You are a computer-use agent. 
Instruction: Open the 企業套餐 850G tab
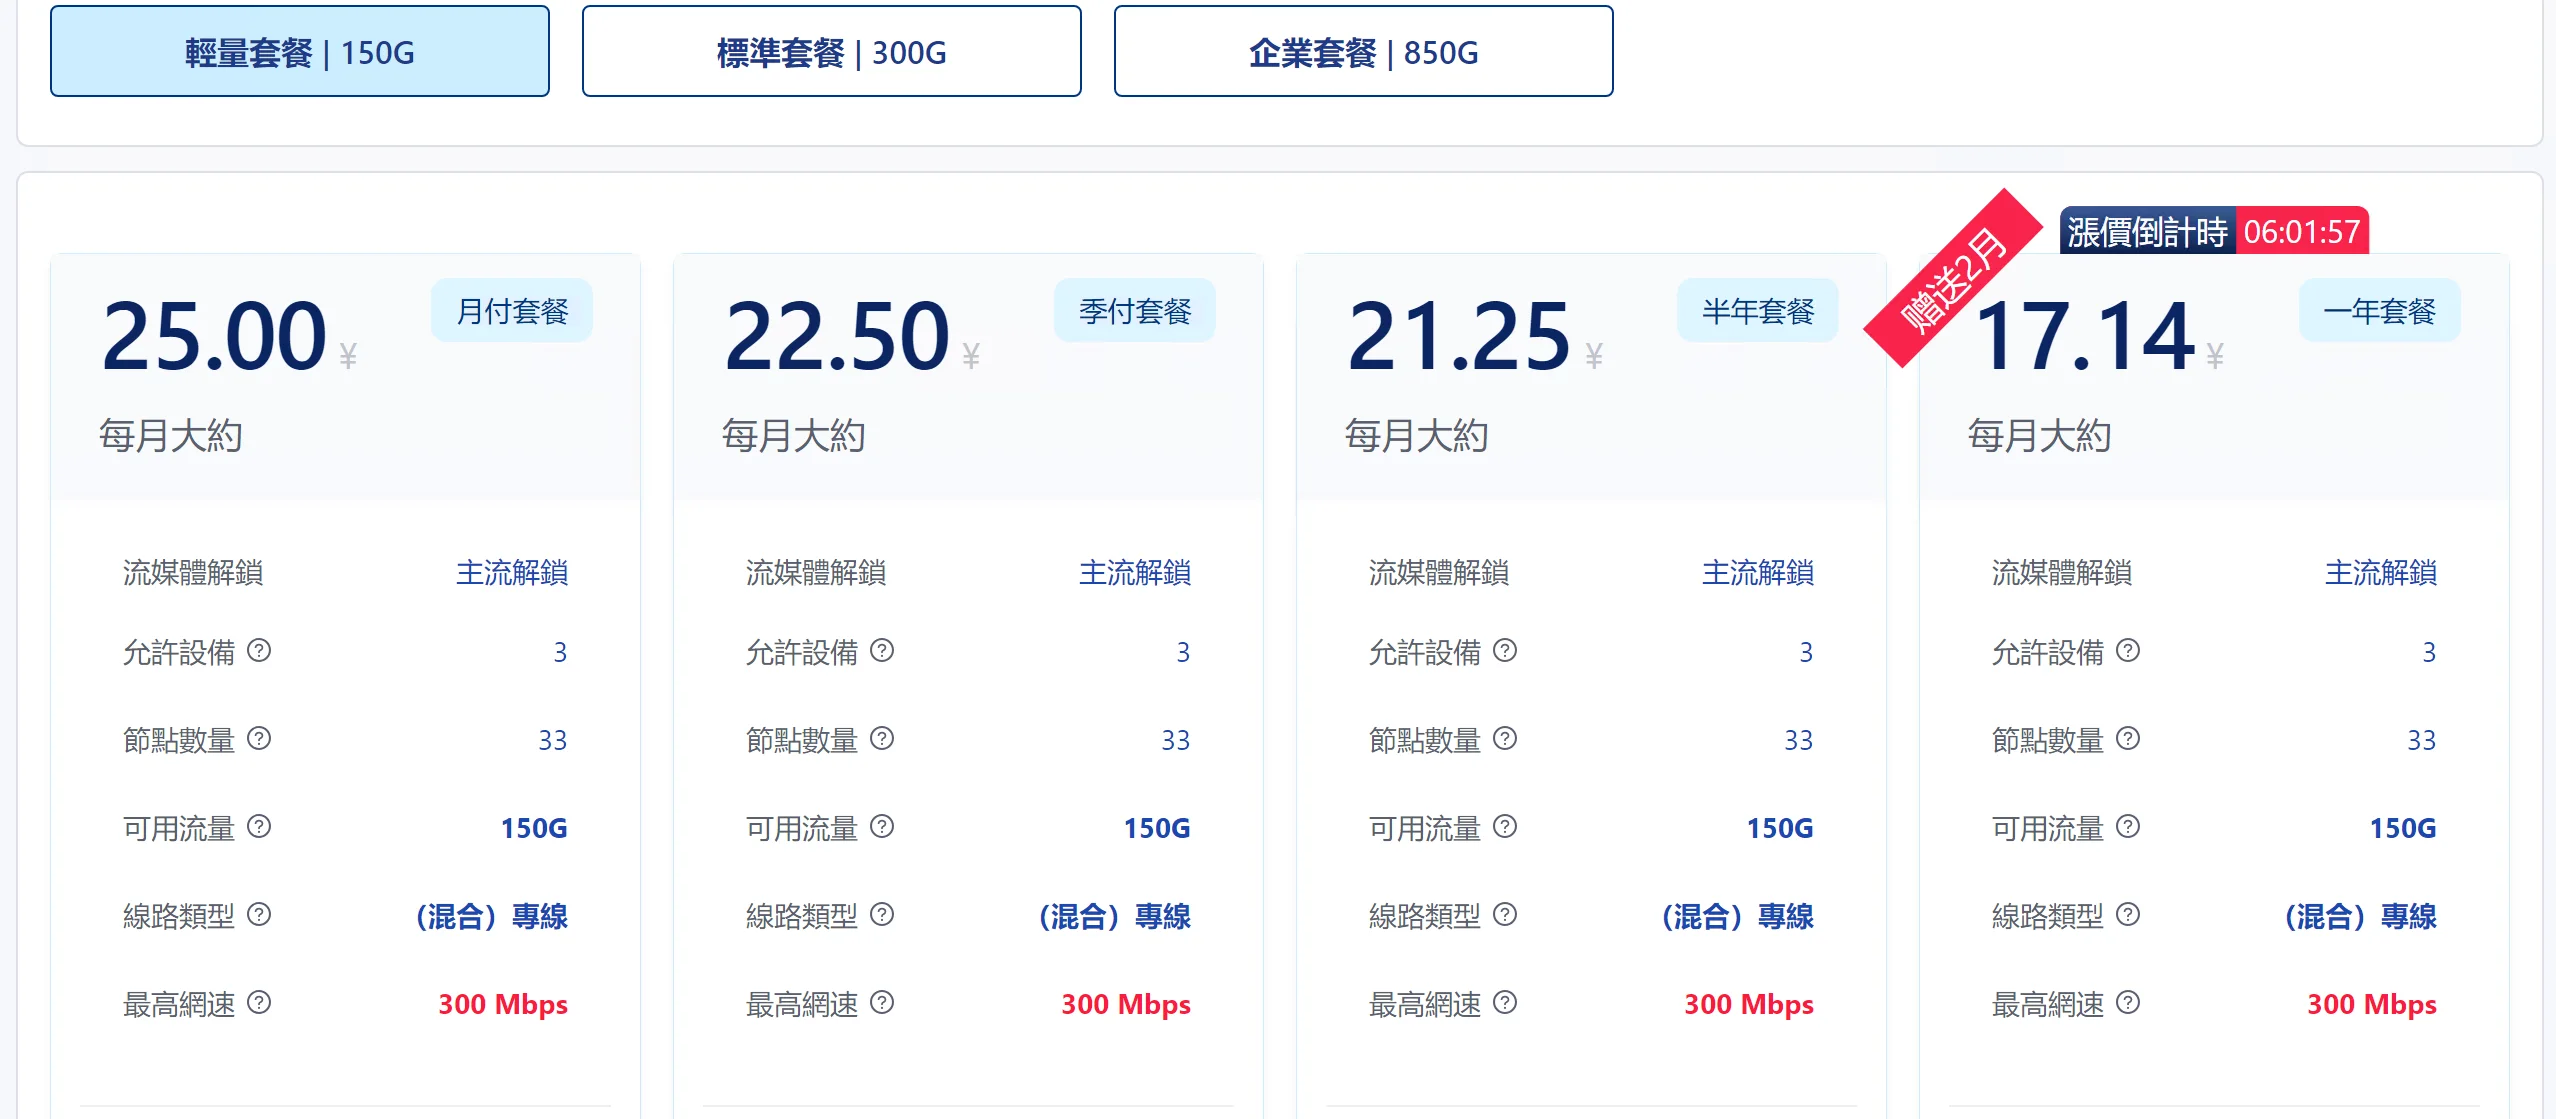coord(1364,51)
